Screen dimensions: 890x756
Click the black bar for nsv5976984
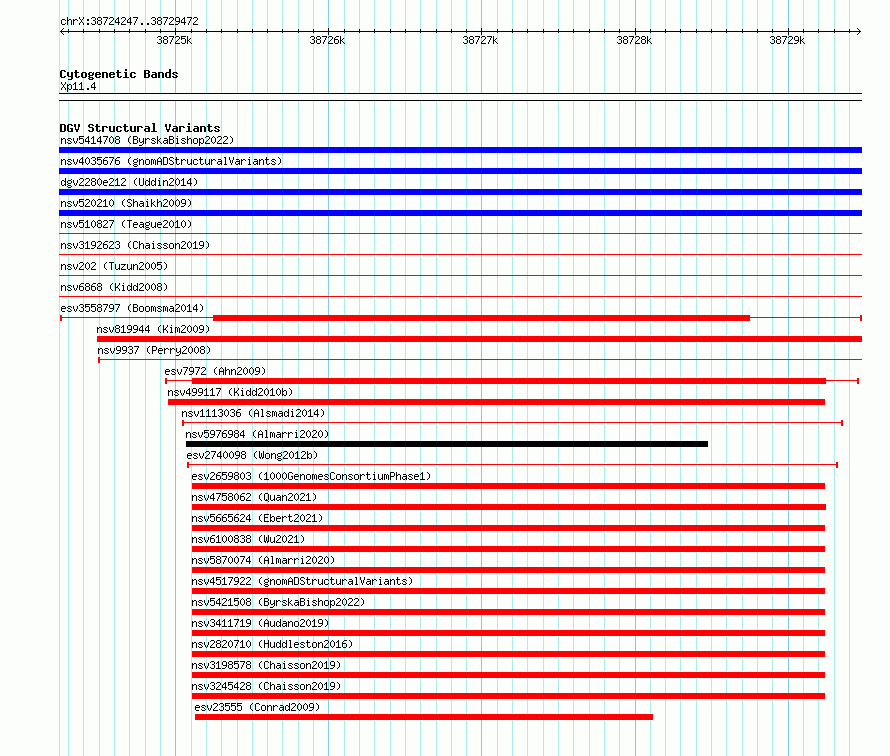(447, 444)
